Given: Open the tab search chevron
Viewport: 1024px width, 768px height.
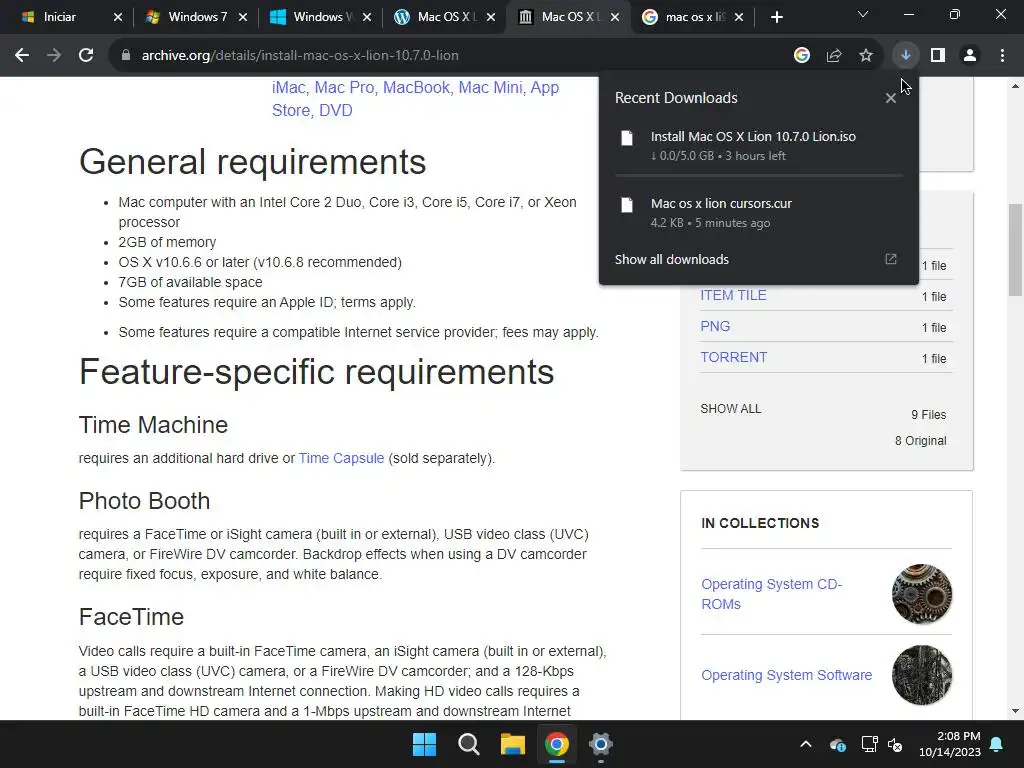Looking at the screenshot, I should click(863, 14).
